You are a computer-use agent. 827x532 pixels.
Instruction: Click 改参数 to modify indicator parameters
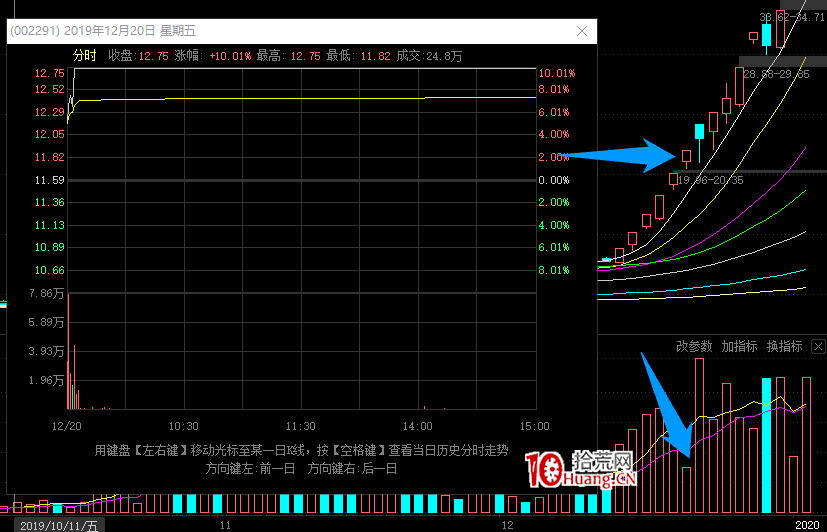[x=694, y=346]
